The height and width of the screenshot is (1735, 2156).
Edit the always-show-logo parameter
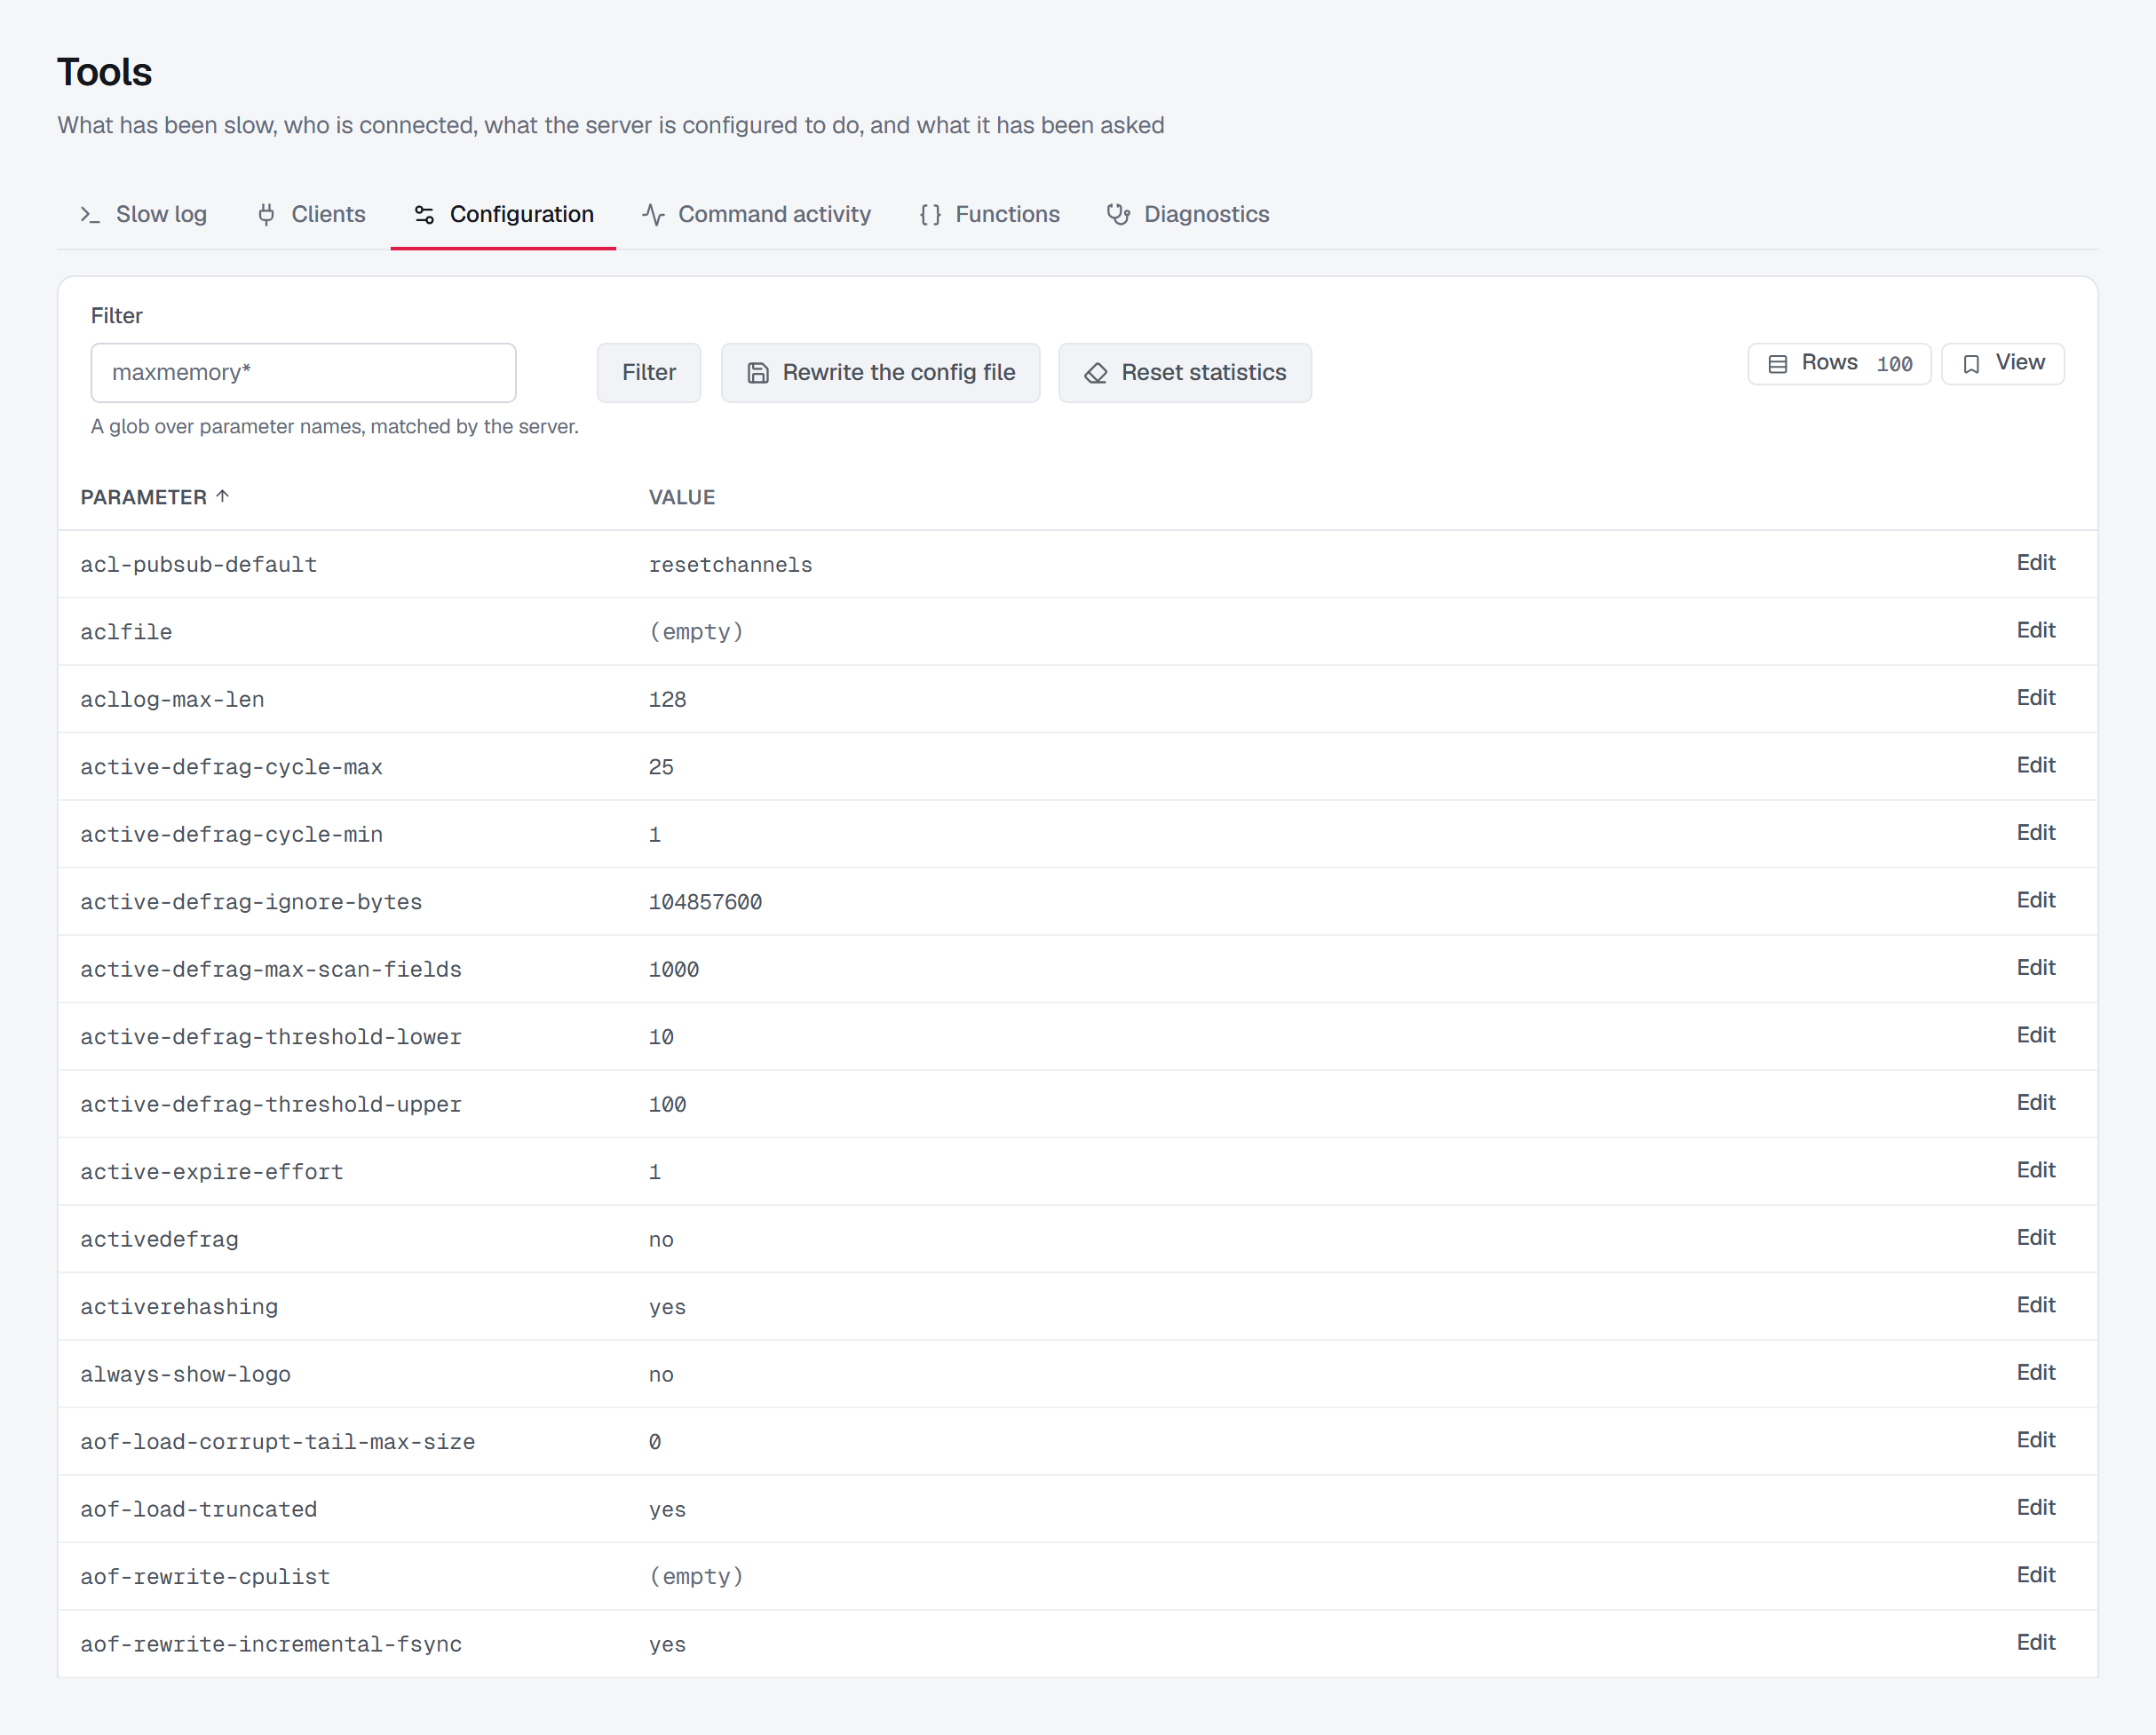(2035, 1373)
